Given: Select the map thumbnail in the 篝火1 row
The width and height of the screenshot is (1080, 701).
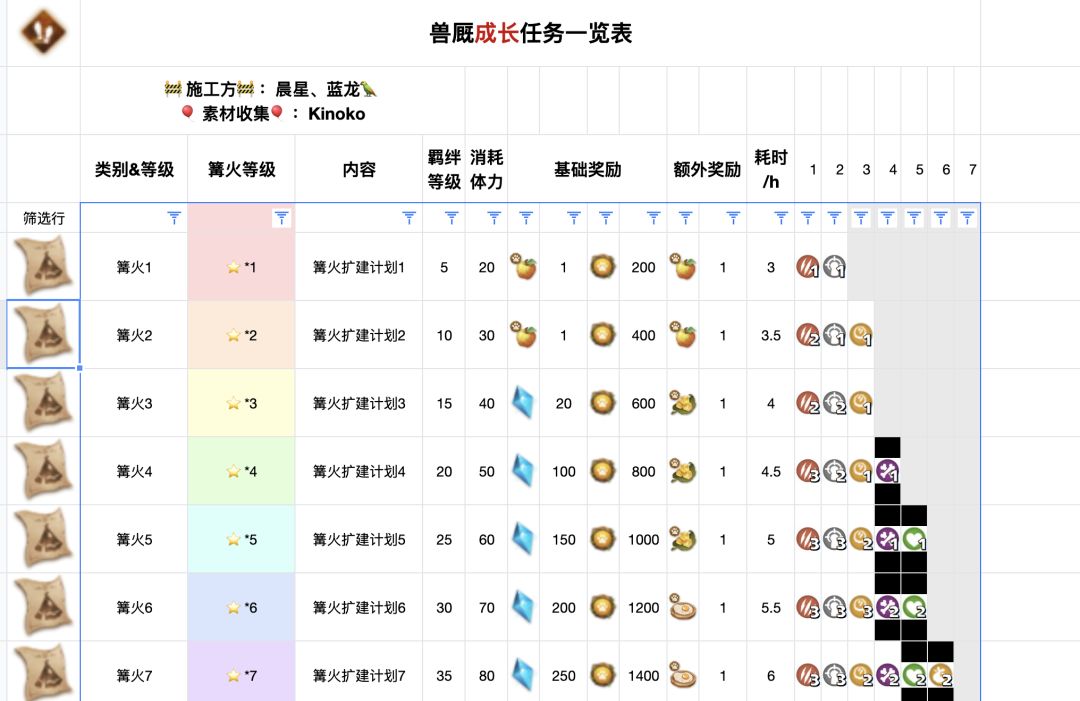Looking at the screenshot, I should click(43, 266).
